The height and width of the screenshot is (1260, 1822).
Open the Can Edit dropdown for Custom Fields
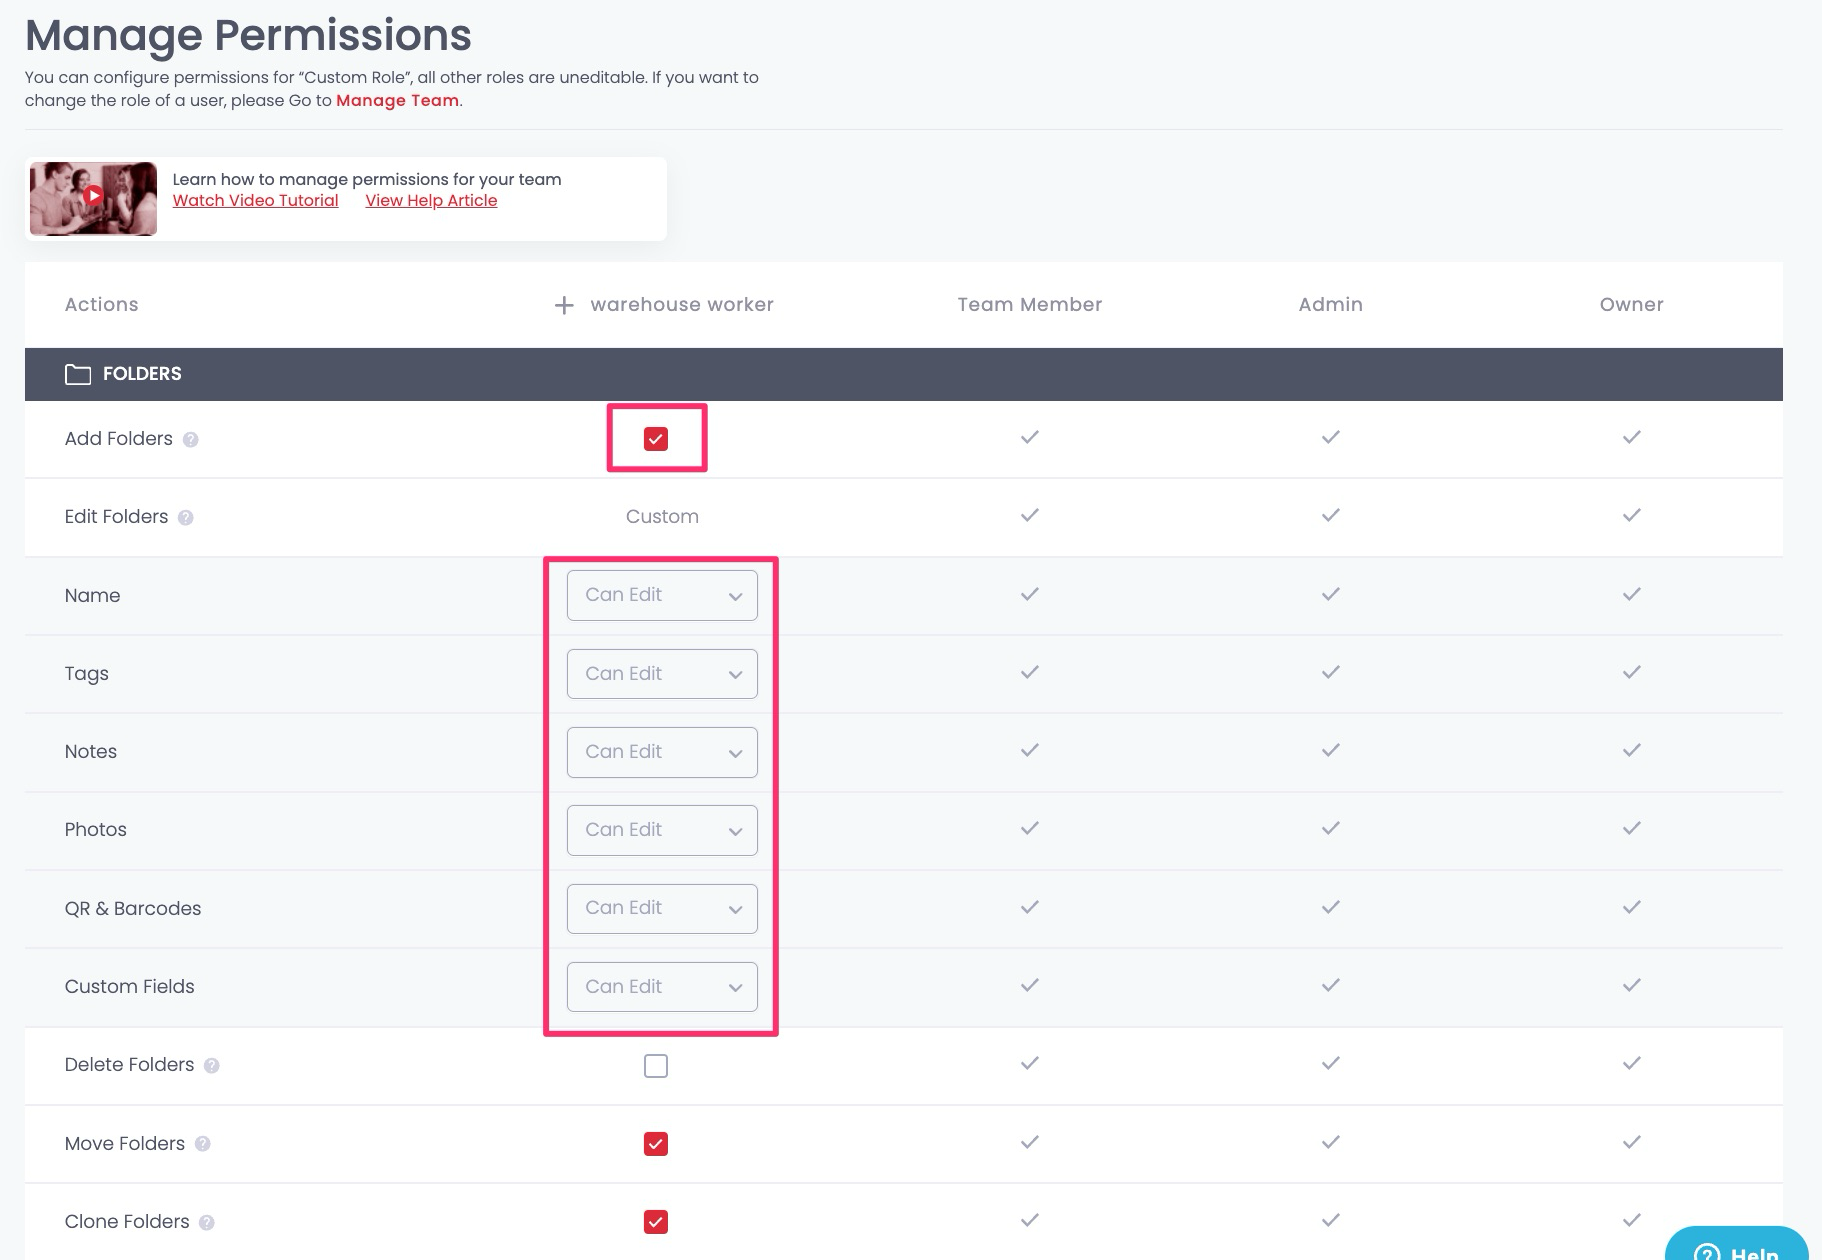coord(661,987)
